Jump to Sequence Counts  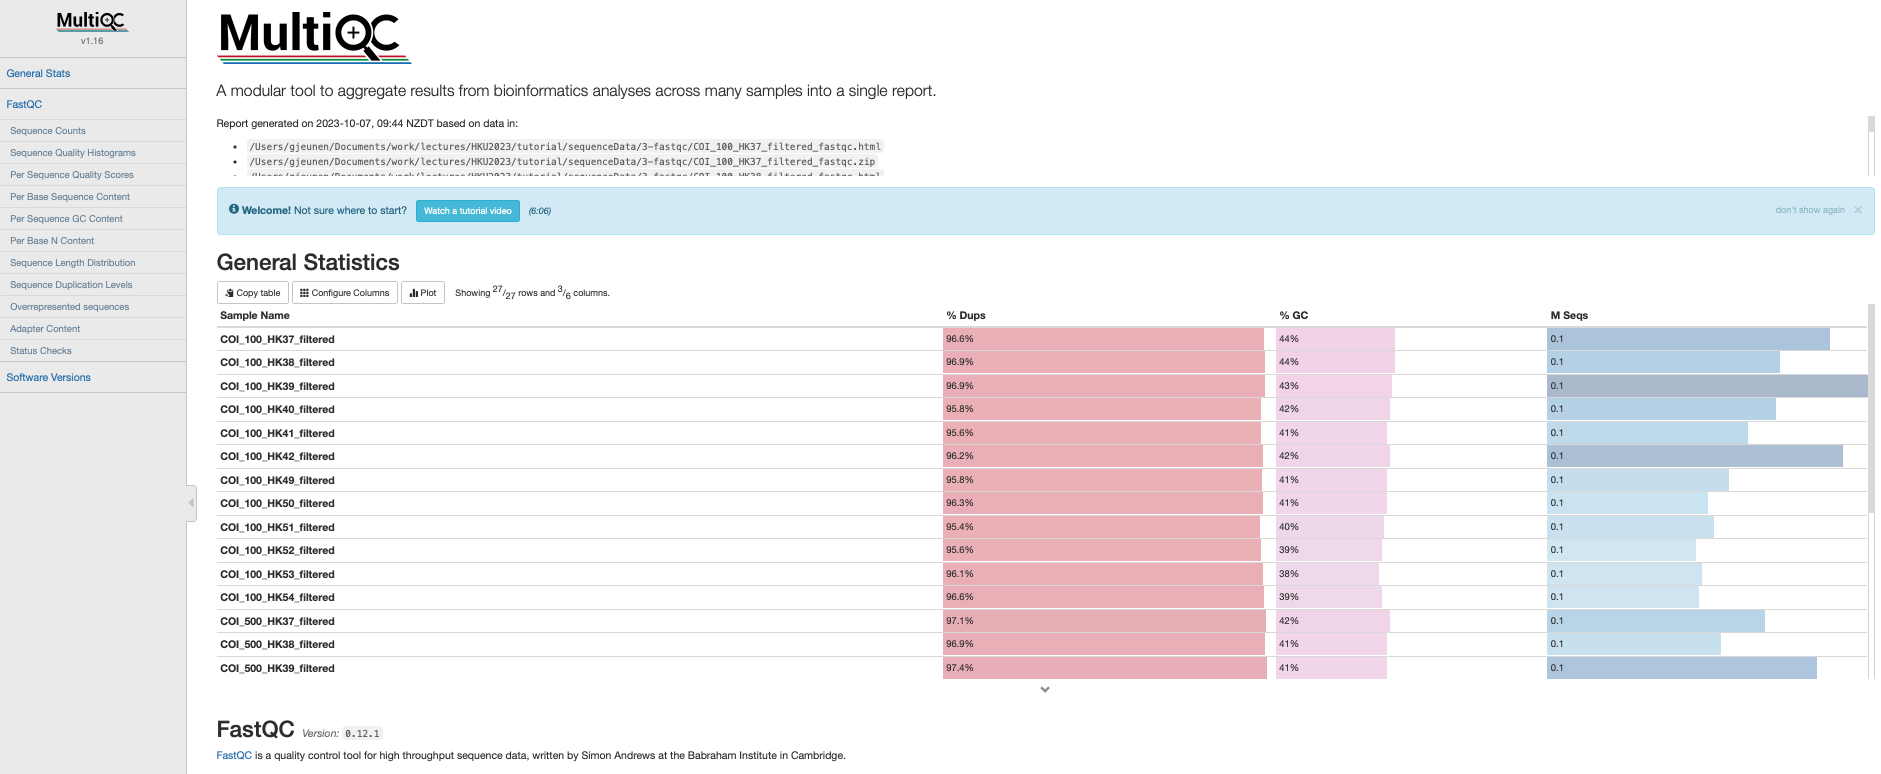pyautogui.click(x=48, y=131)
